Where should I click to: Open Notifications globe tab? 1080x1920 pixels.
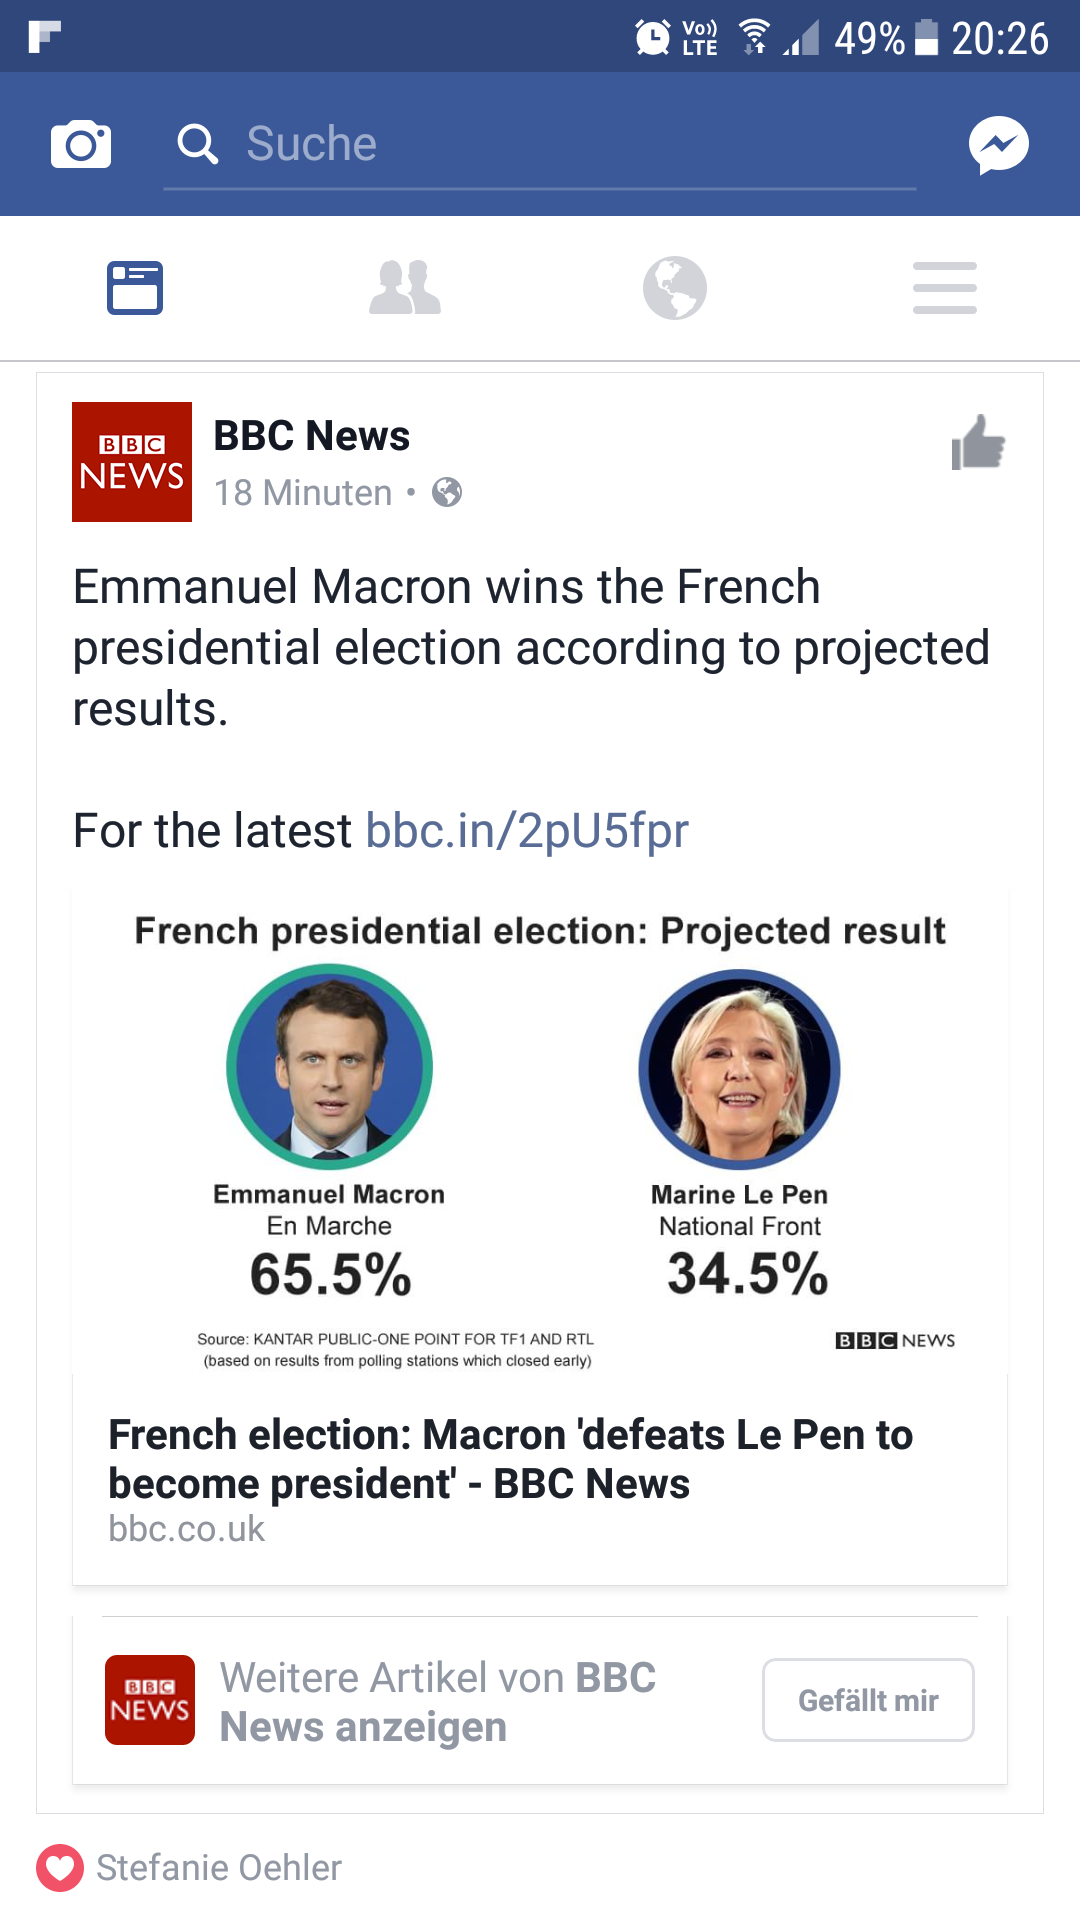pyautogui.click(x=675, y=288)
